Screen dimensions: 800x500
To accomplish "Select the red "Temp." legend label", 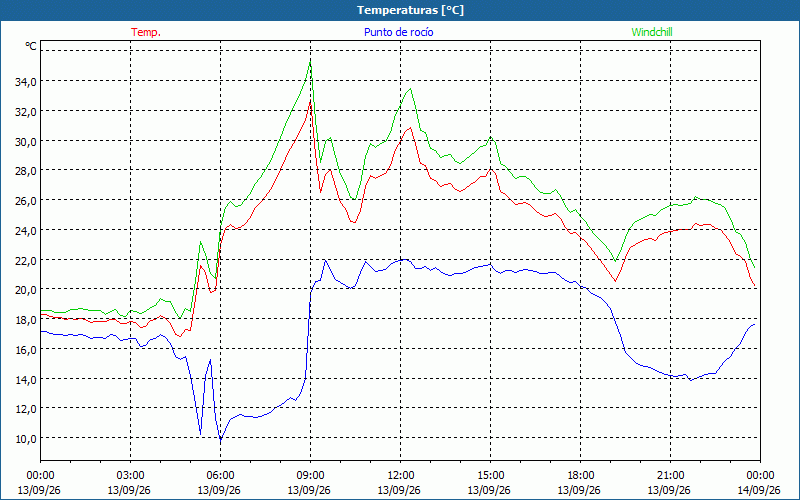I will point(146,32).
